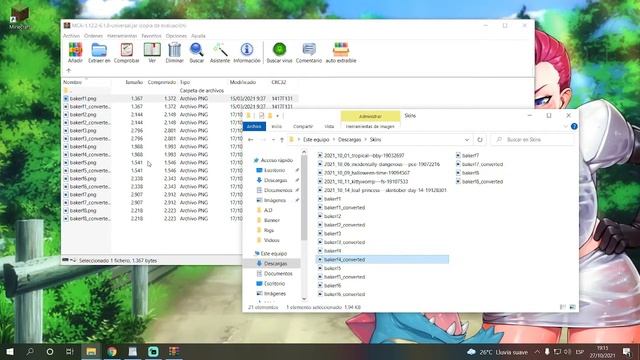
Task: Select Escritorio under Acceso rápido
Action: (274, 170)
